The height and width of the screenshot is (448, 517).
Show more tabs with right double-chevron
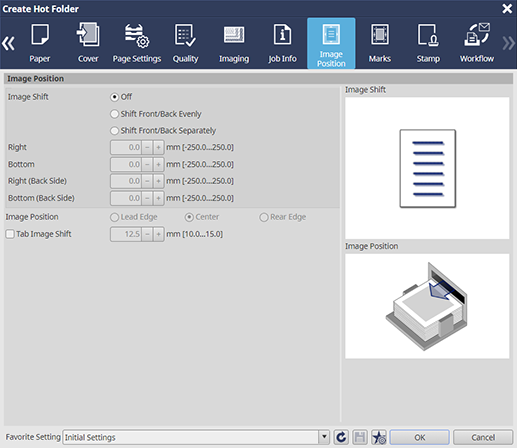(x=509, y=43)
